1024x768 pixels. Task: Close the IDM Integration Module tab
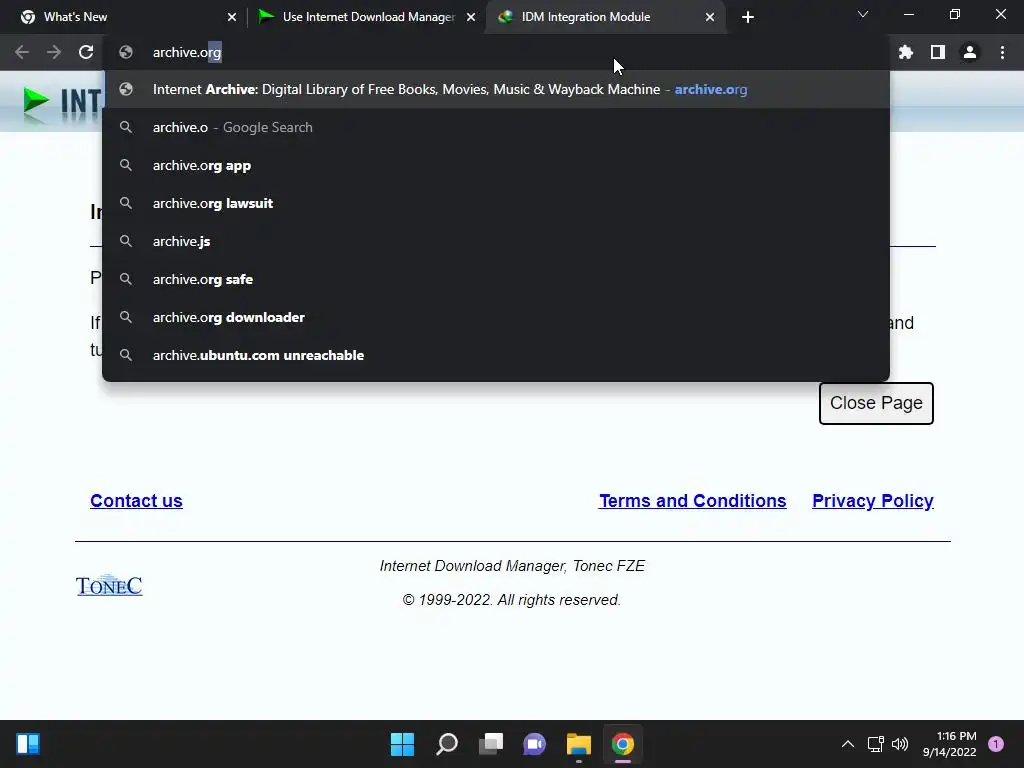click(710, 17)
